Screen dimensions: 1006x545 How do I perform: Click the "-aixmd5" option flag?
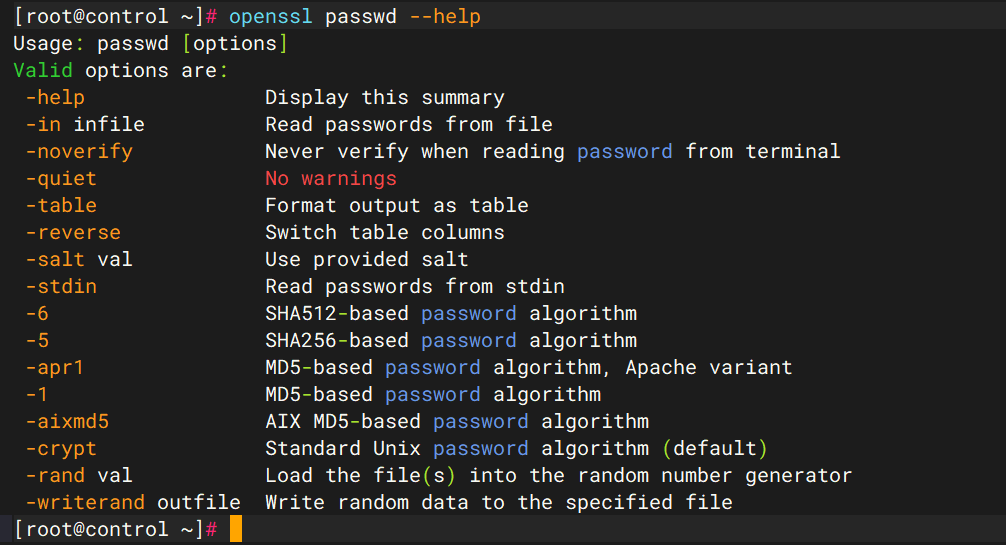67,422
